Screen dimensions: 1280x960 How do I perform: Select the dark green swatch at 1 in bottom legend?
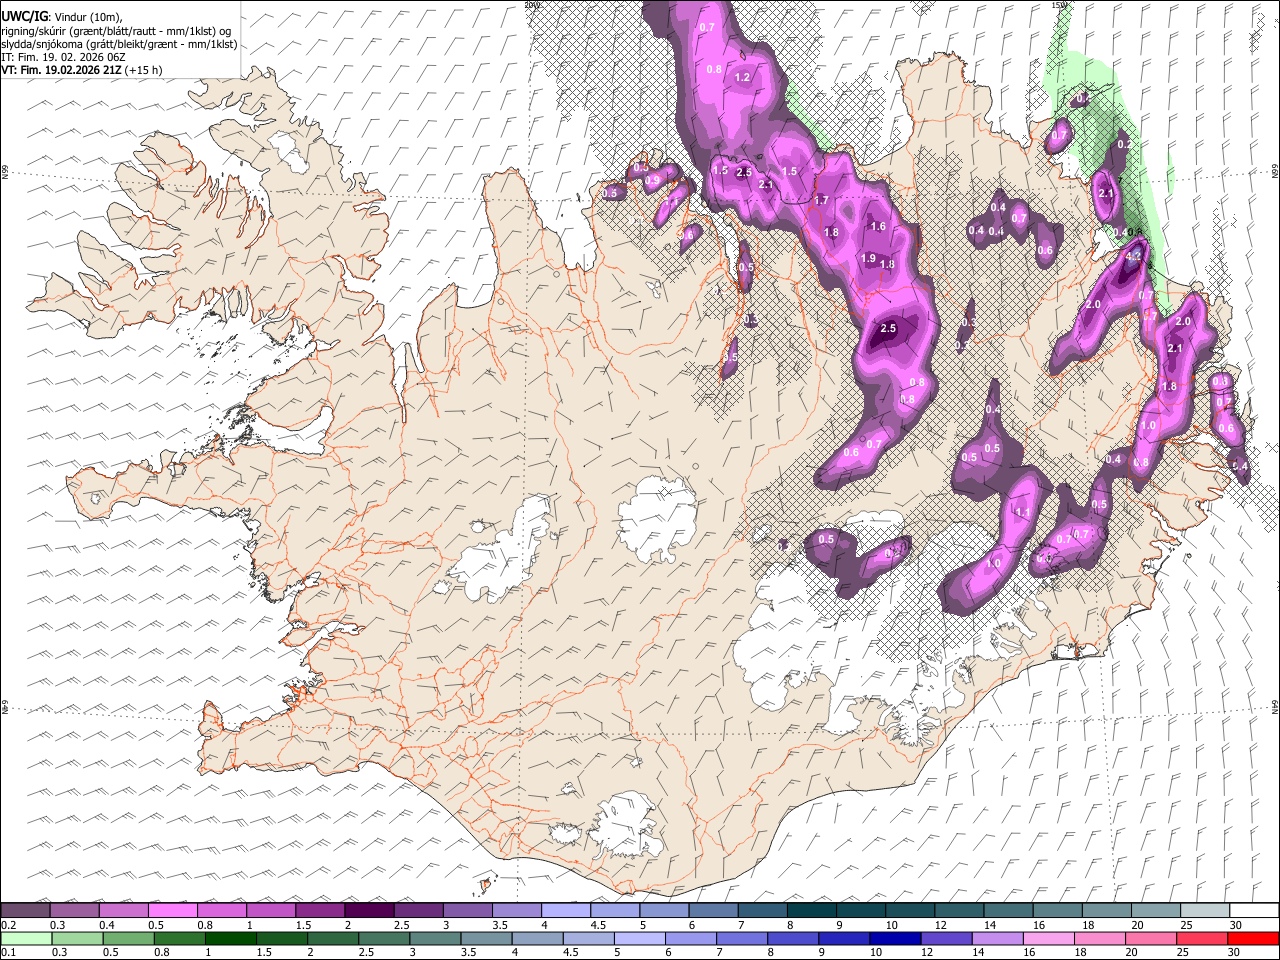tap(231, 938)
